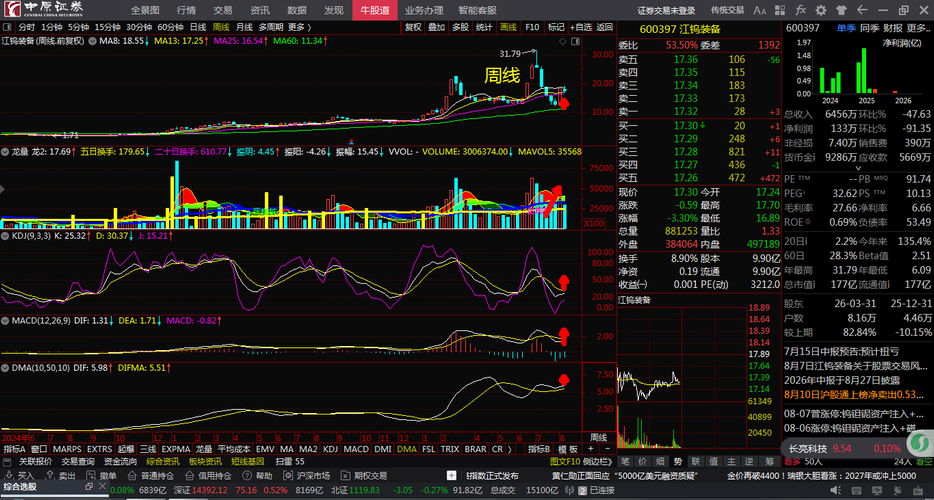Screen dimensions: 934x500
Task: Open 沪深市场 market
Action: [307, 476]
